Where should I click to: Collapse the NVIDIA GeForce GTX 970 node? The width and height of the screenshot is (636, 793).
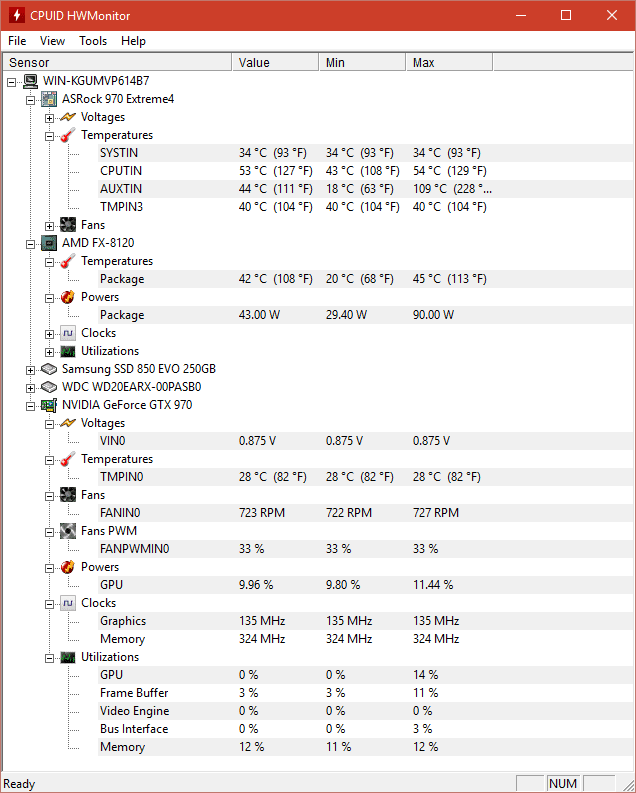(31, 405)
